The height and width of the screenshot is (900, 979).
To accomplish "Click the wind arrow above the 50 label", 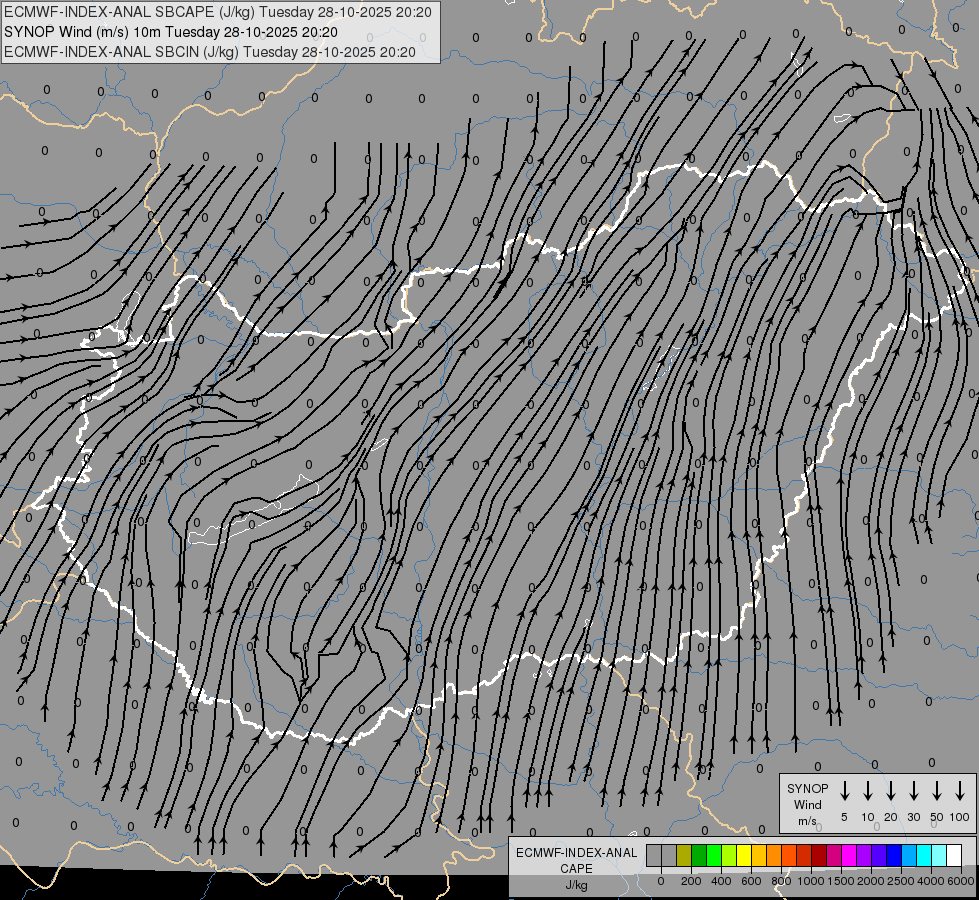I will pos(937,790).
